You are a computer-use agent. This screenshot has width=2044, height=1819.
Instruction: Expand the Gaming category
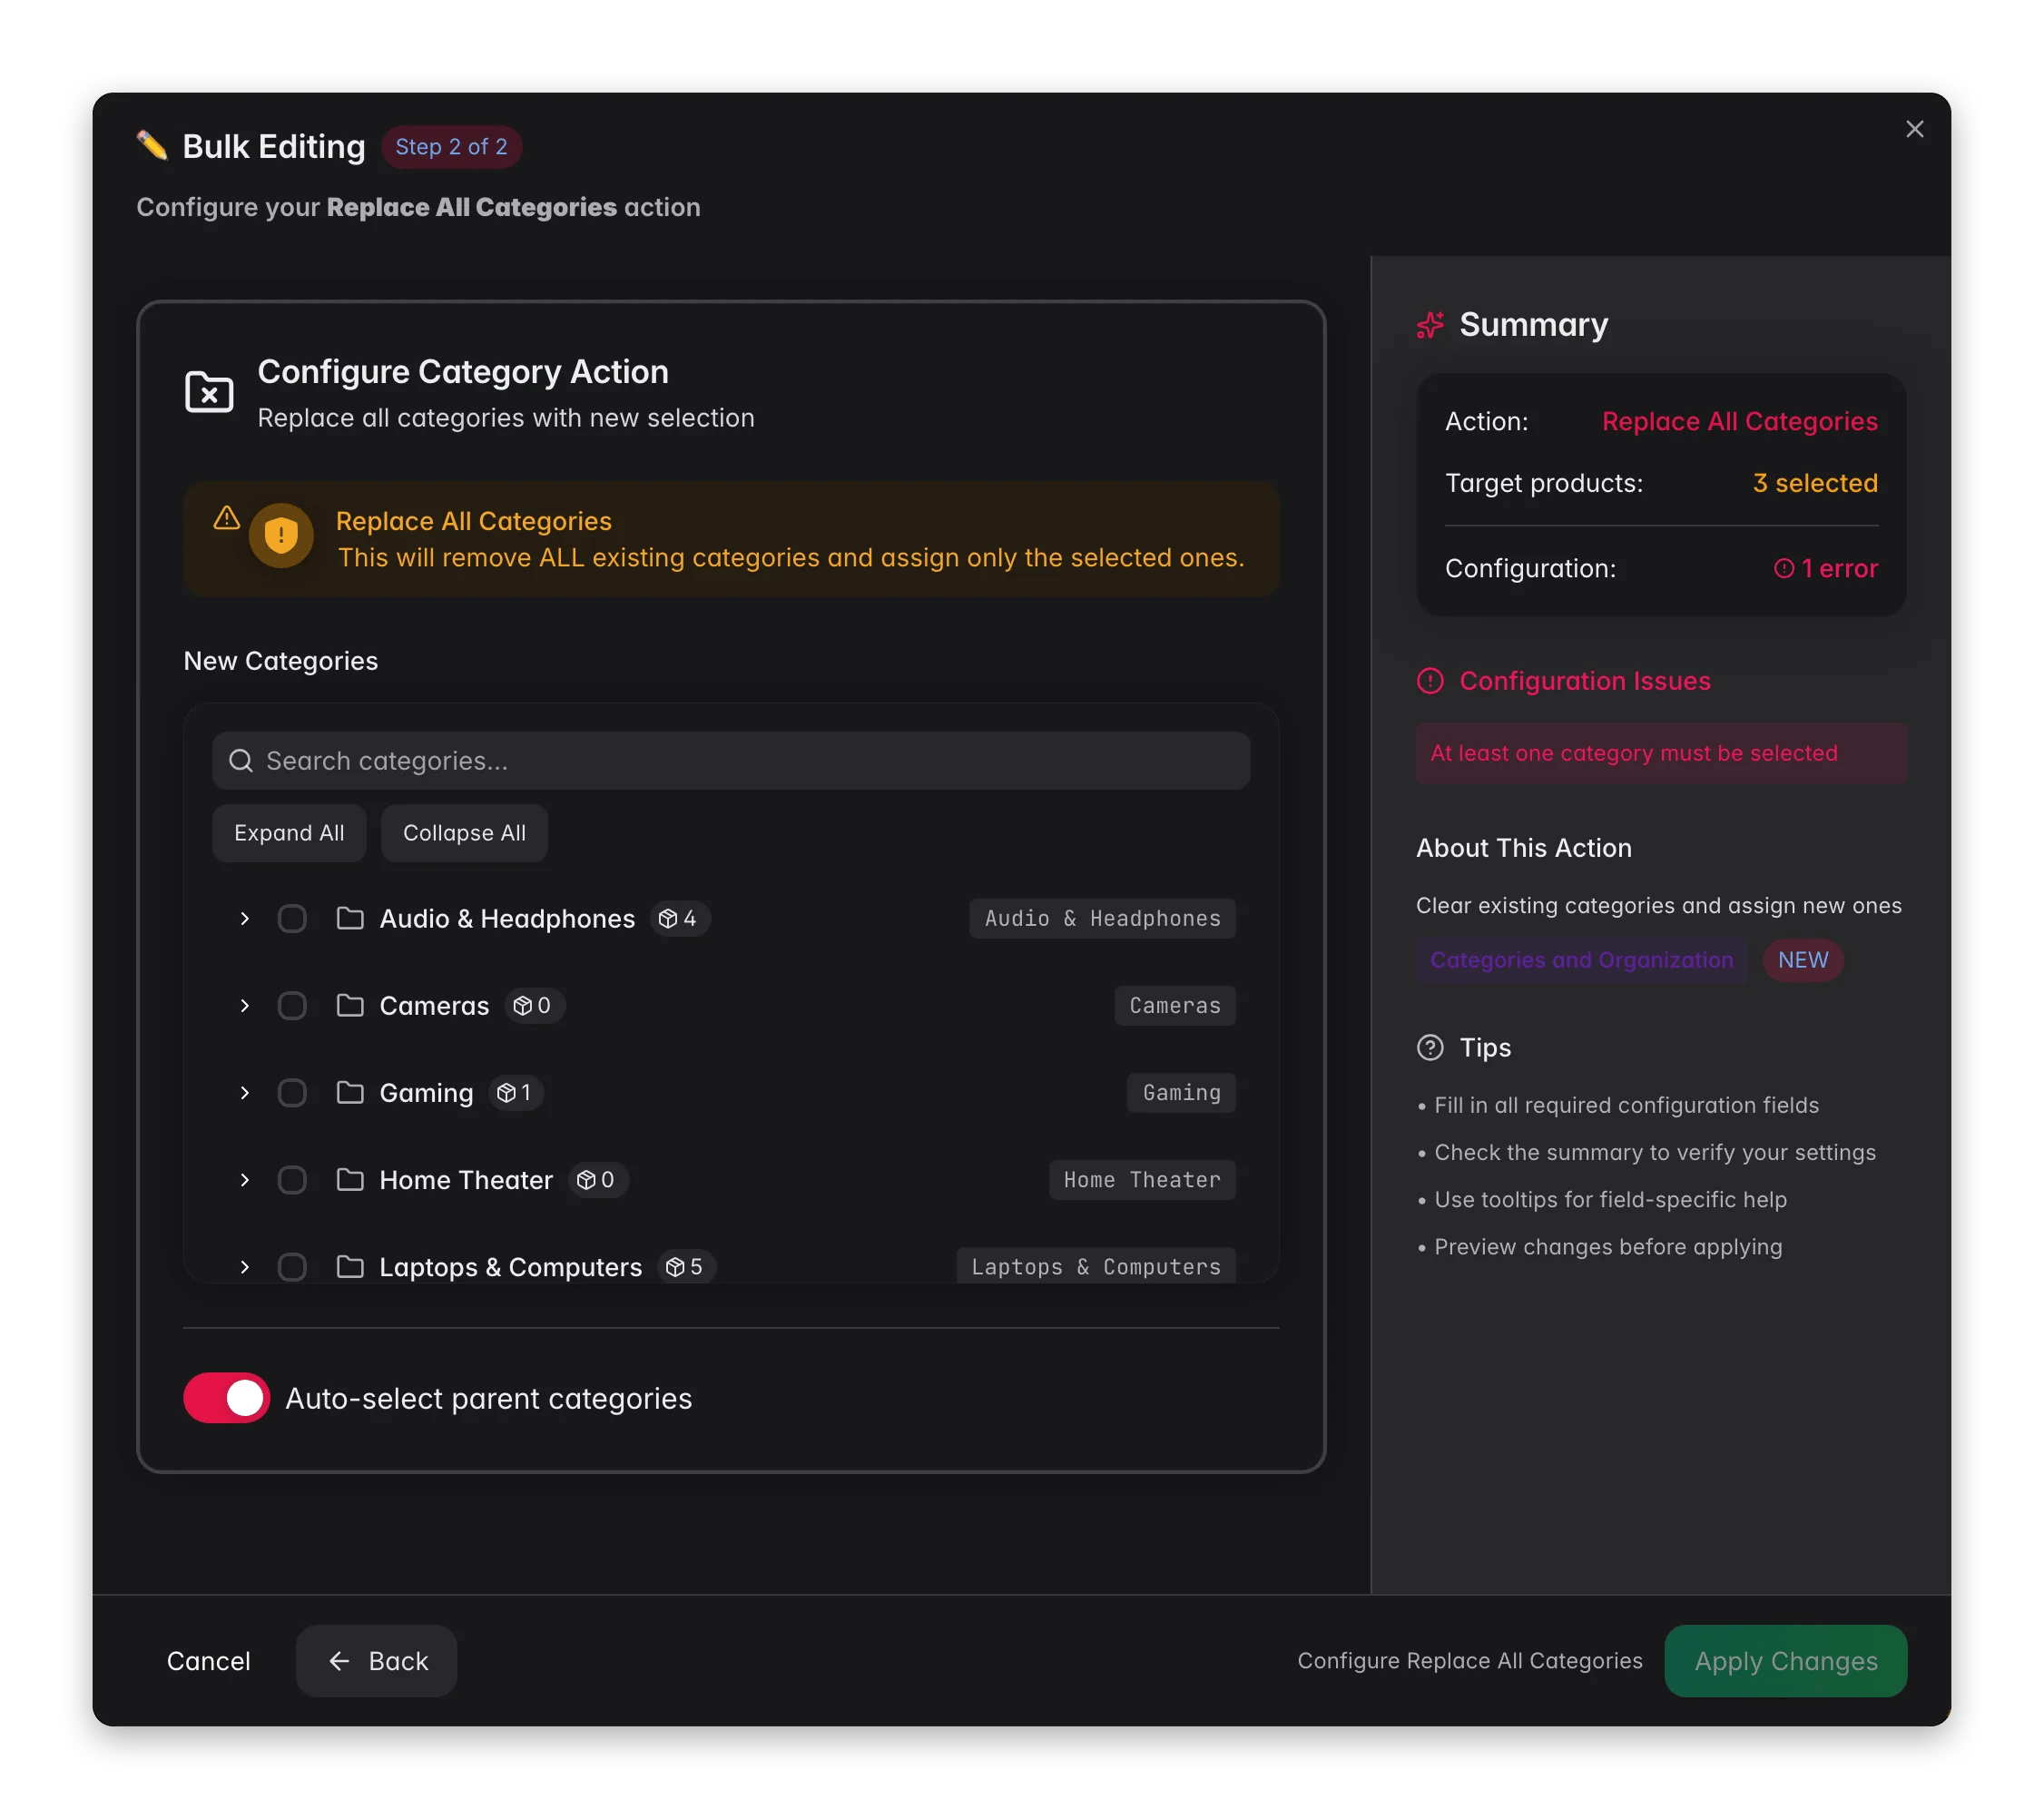[244, 1092]
